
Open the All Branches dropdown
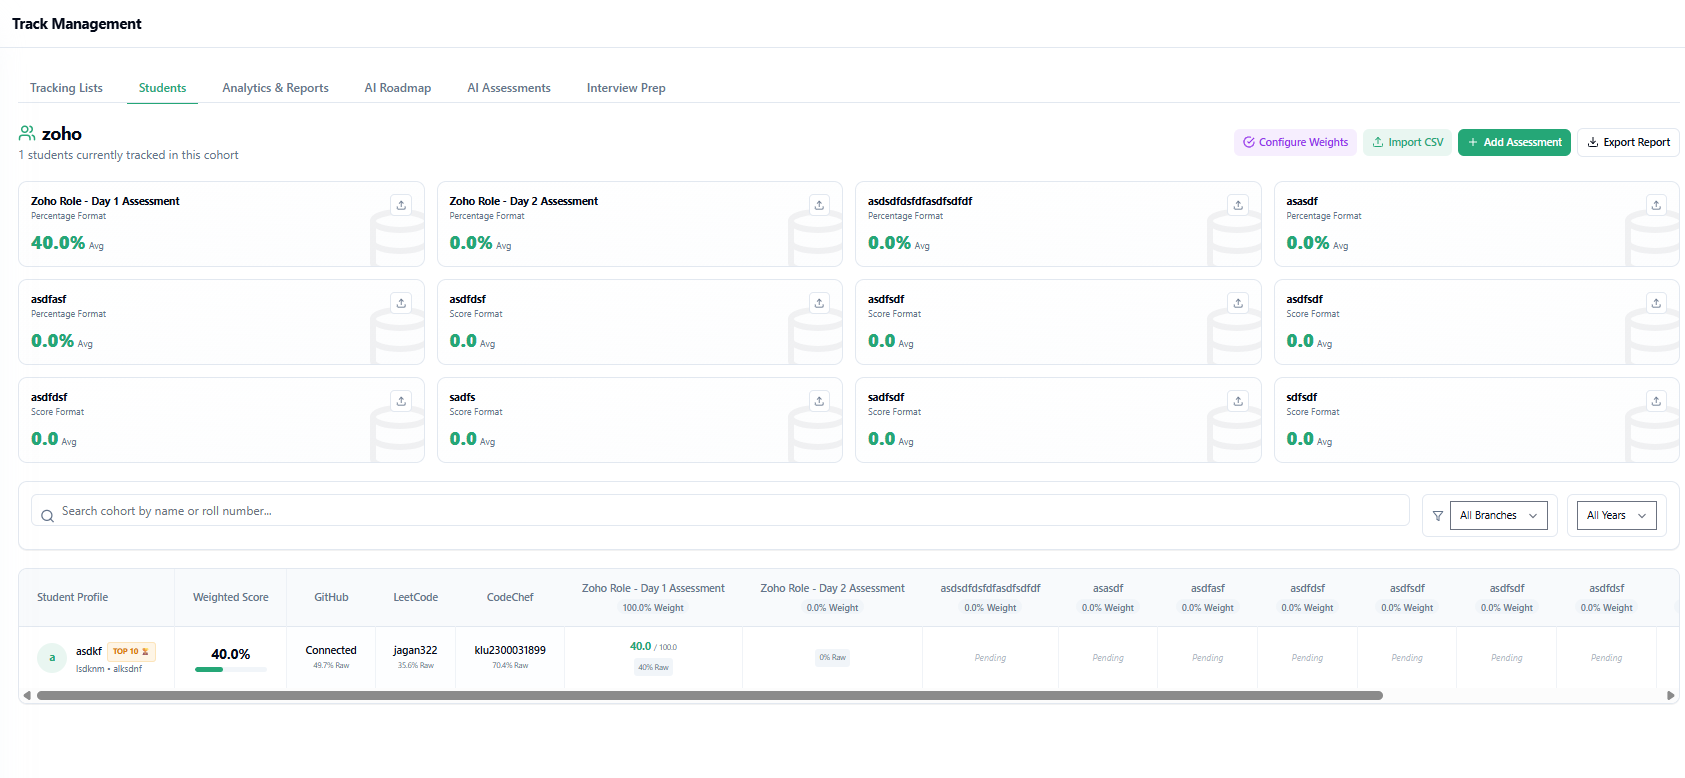(1498, 515)
